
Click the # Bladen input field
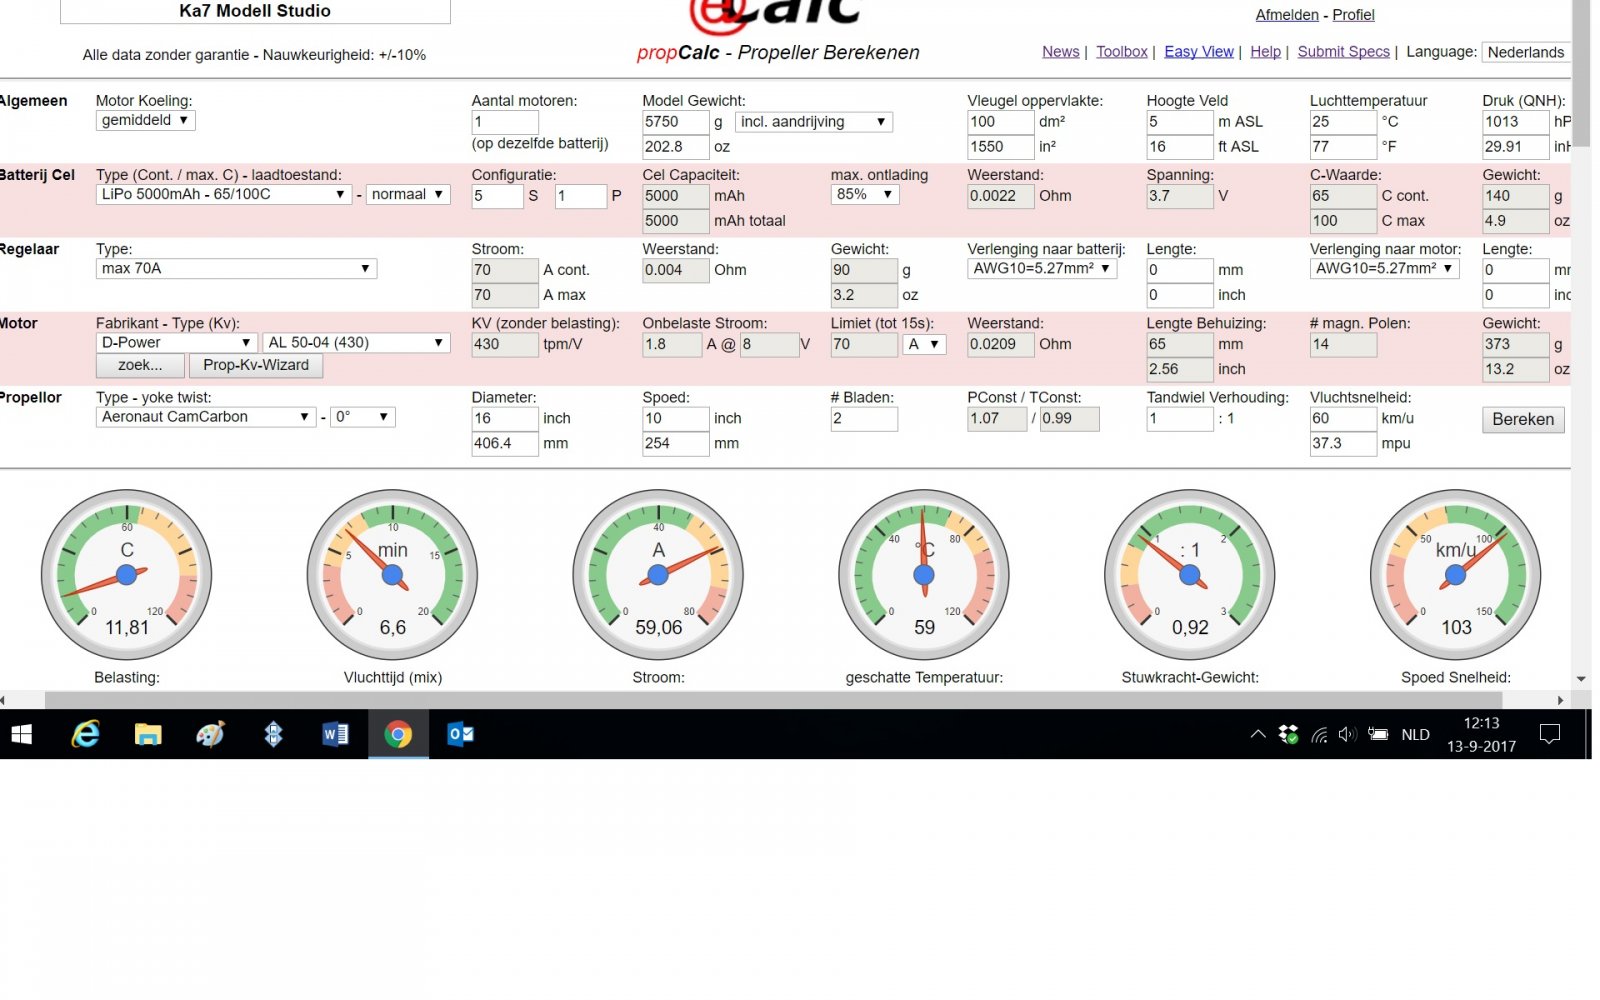coord(864,419)
